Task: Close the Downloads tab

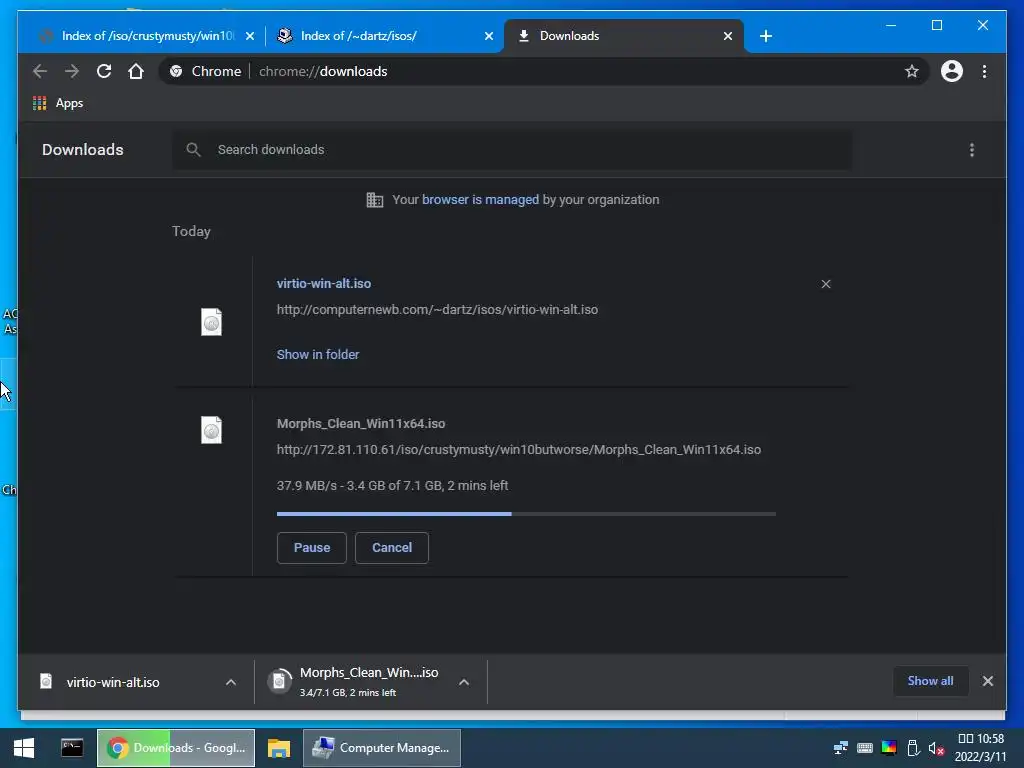Action: pyautogui.click(x=728, y=36)
